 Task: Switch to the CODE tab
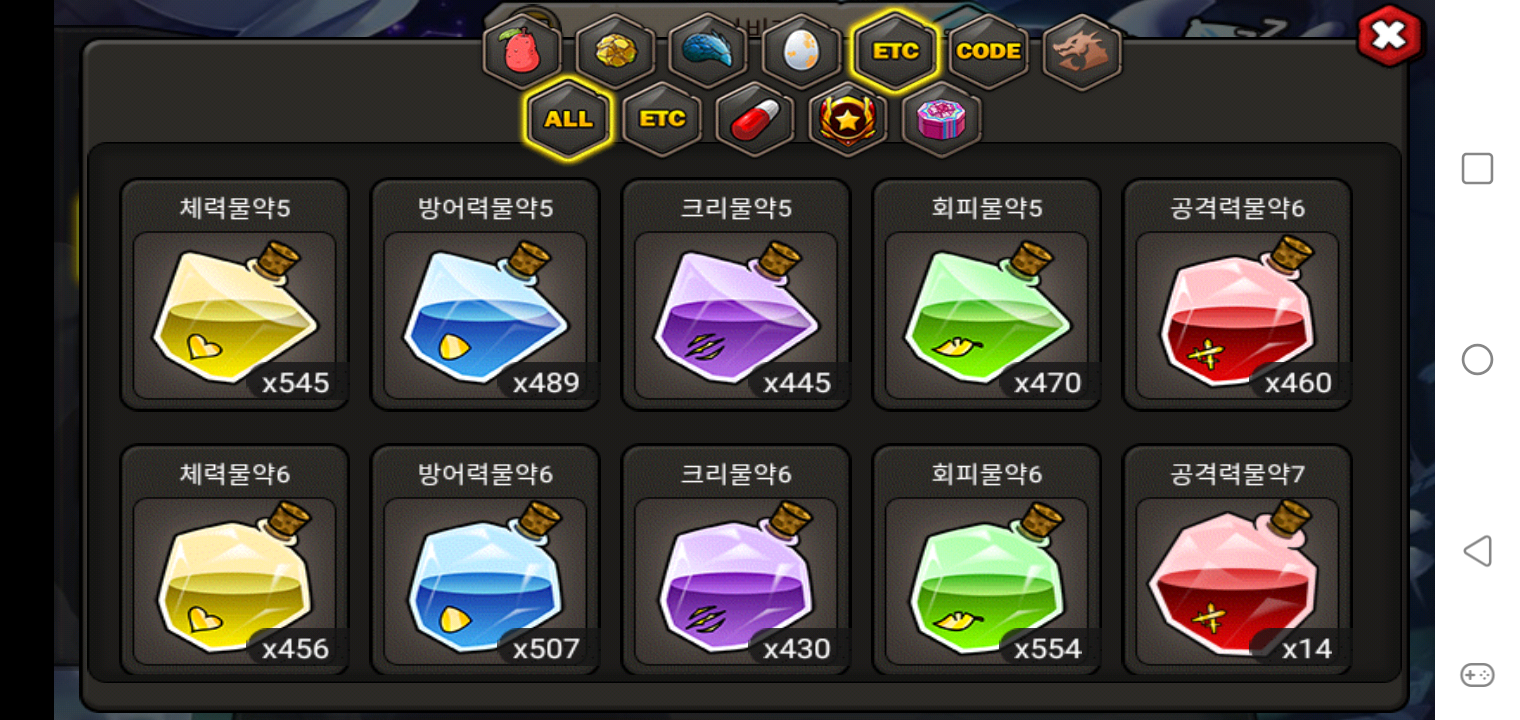[x=988, y=51]
